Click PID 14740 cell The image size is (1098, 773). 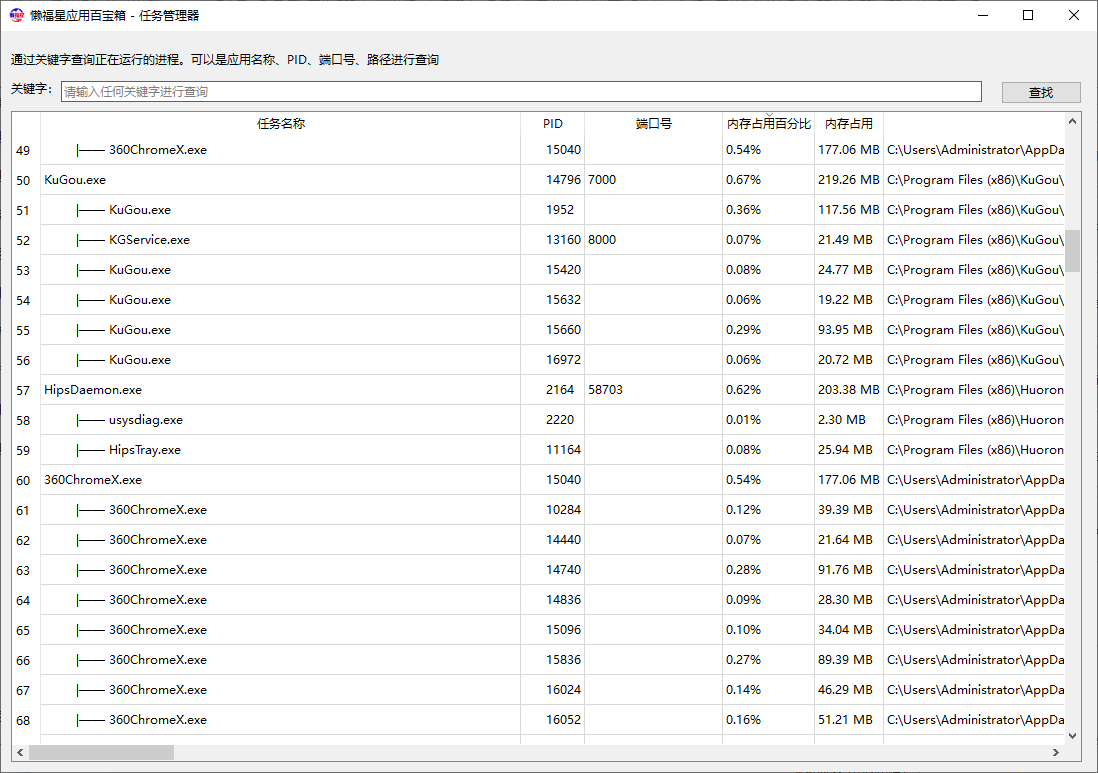pos(563,570)
